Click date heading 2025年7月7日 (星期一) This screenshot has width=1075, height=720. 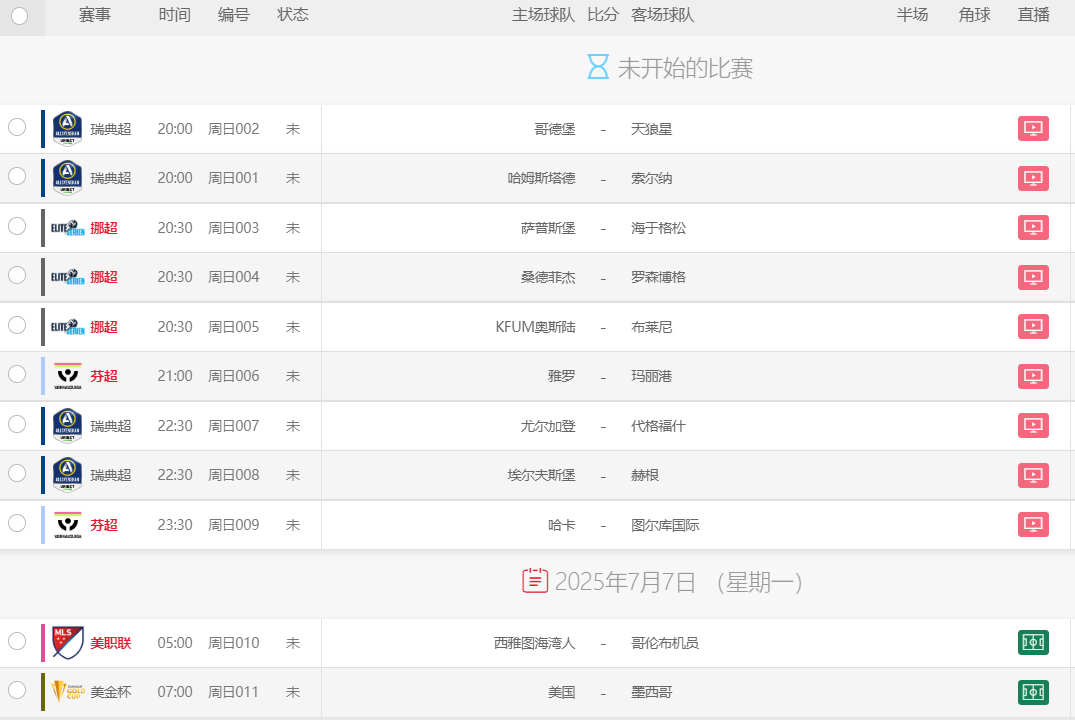[679, 581]
